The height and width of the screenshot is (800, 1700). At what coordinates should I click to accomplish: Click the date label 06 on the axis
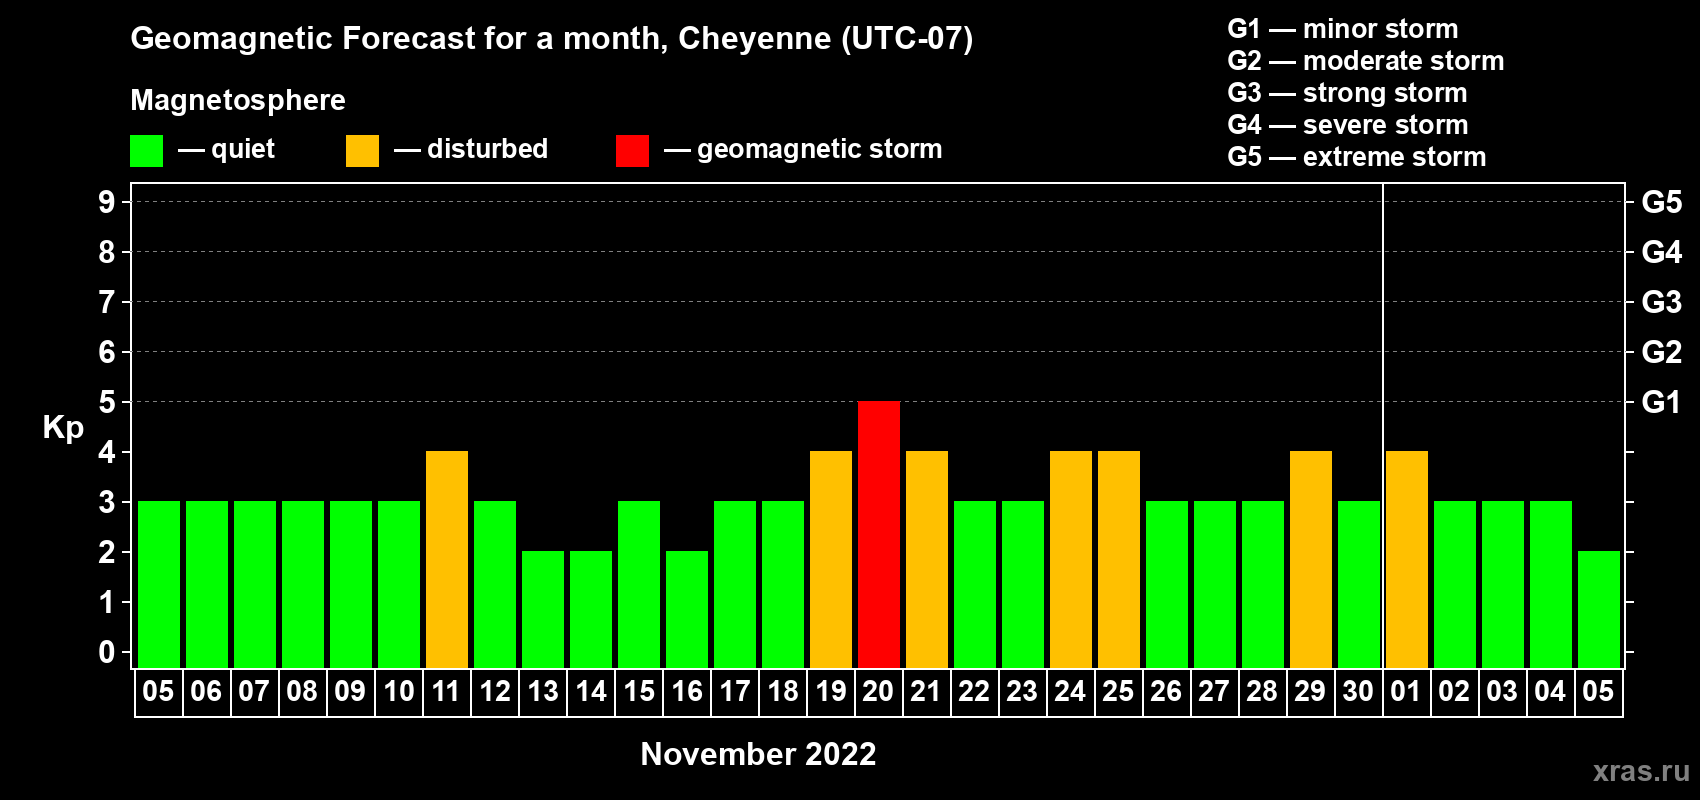coord(206,691)
